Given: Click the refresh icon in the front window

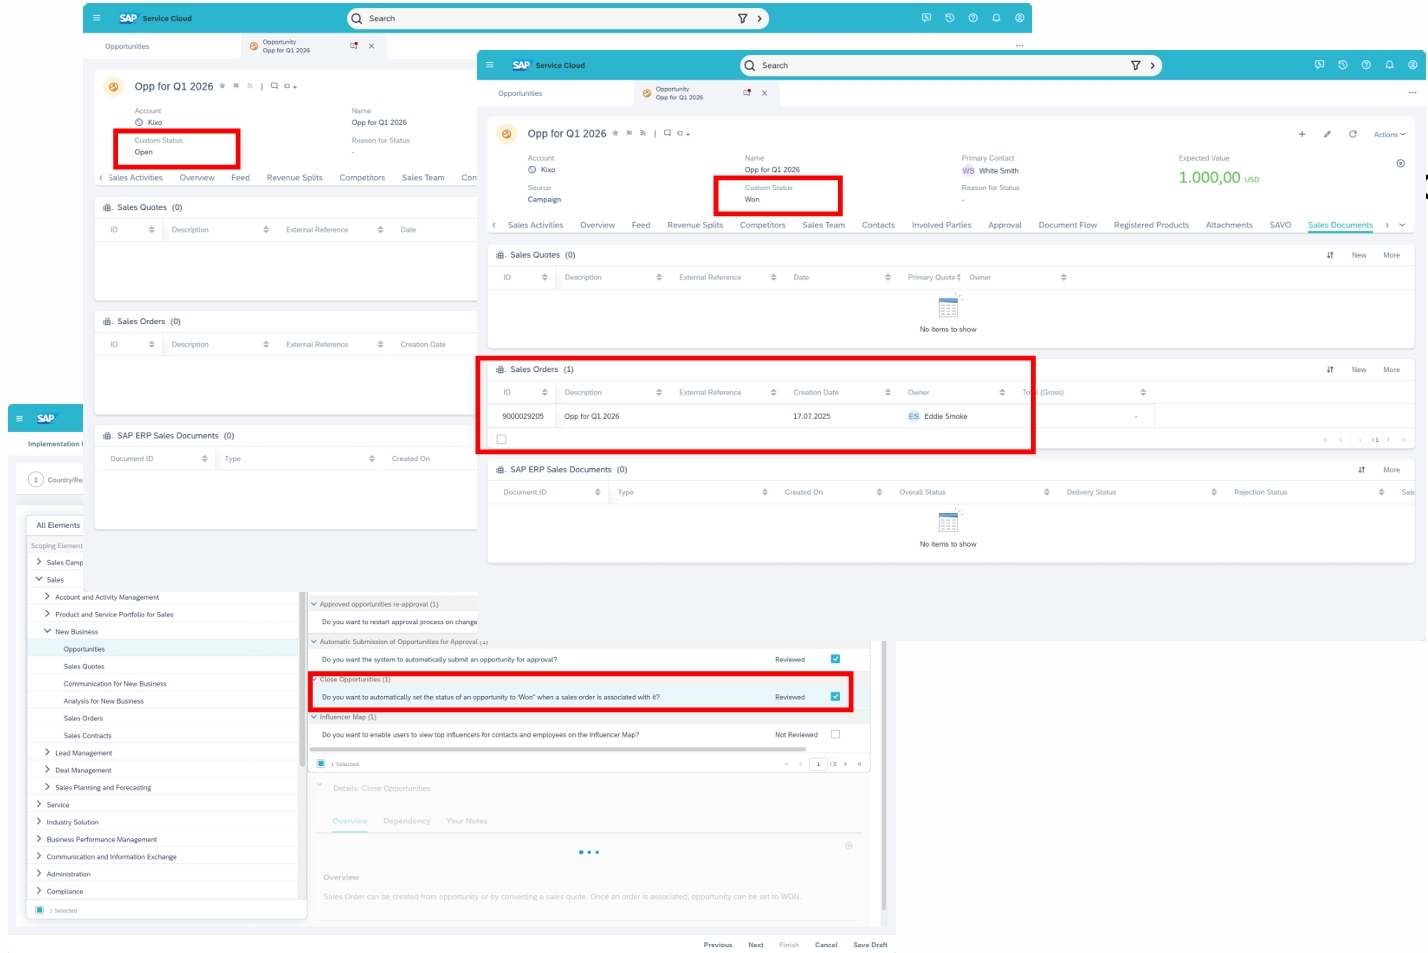Looking at the screenshot, I should 1352,134.
